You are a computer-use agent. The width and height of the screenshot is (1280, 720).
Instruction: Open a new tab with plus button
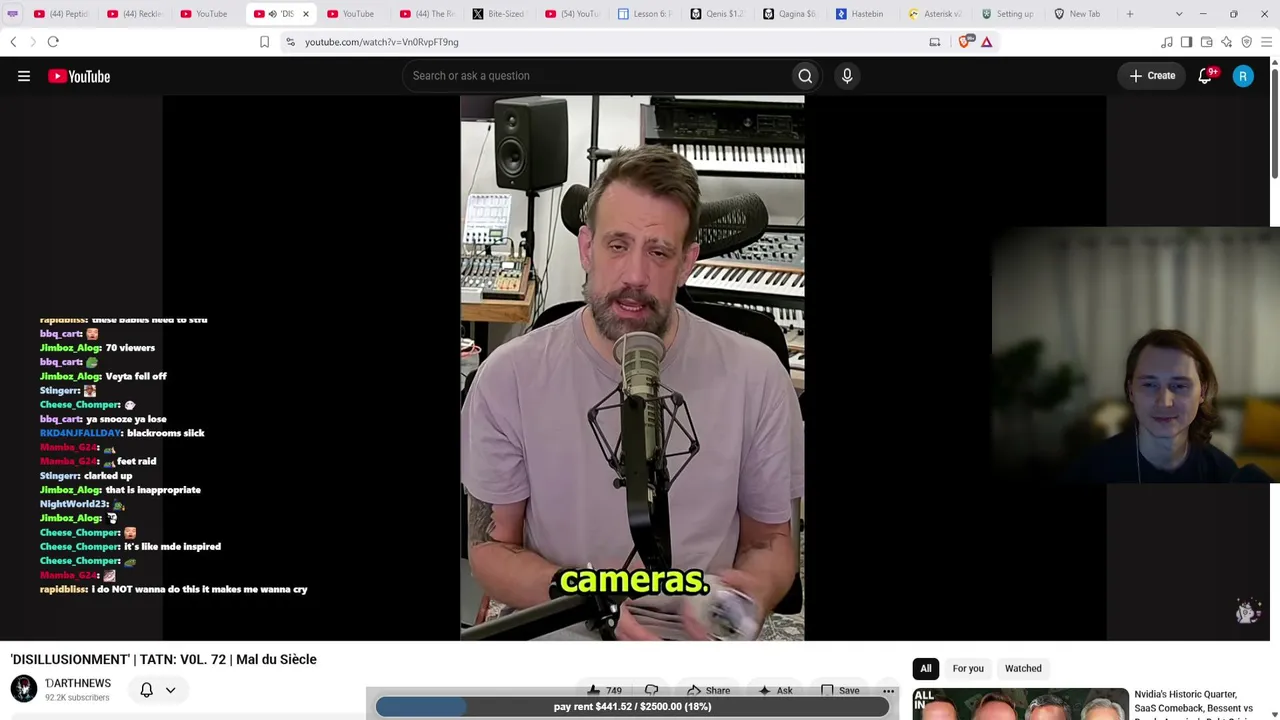[1130, 14]
